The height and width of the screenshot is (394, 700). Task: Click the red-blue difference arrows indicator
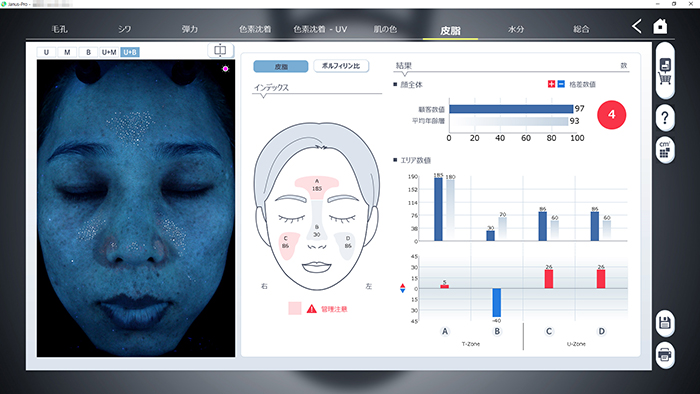pos(403,288)
